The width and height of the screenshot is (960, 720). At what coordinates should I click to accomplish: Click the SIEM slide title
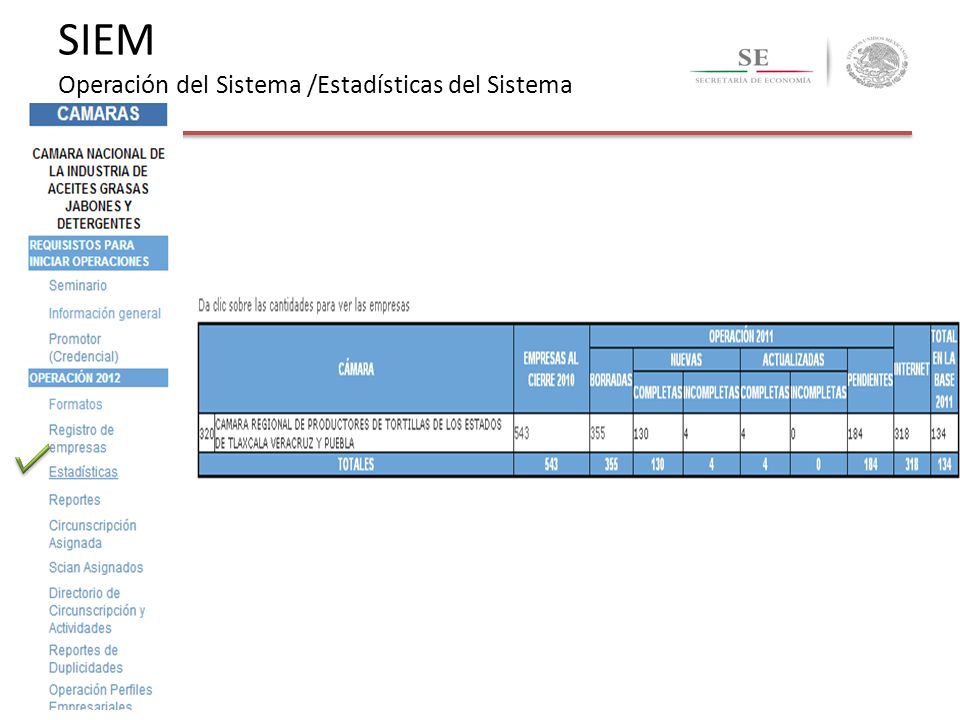[x=106, y=40]
